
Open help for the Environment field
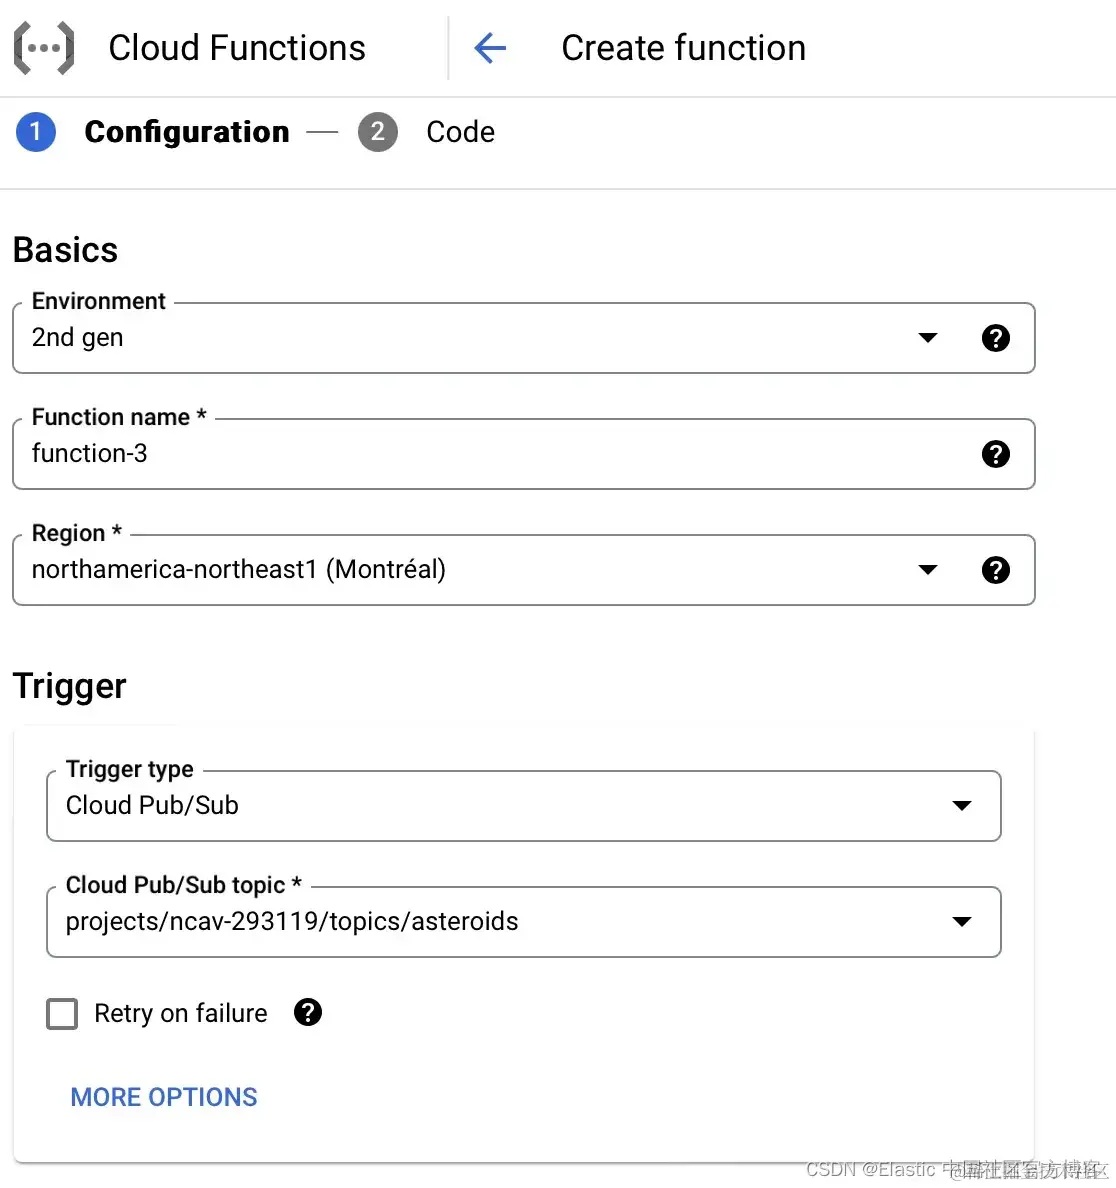point(995,338)
